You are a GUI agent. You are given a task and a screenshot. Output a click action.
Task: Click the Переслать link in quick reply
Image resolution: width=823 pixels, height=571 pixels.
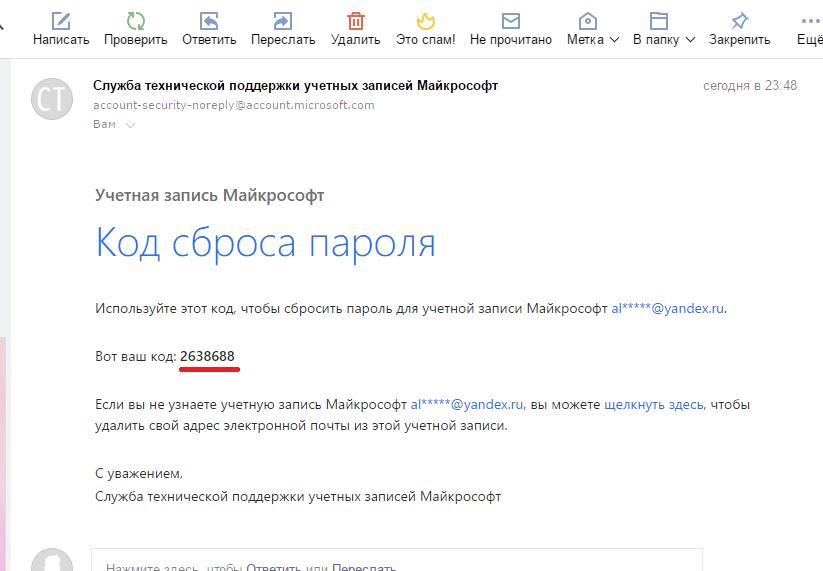tap(363, 566)
